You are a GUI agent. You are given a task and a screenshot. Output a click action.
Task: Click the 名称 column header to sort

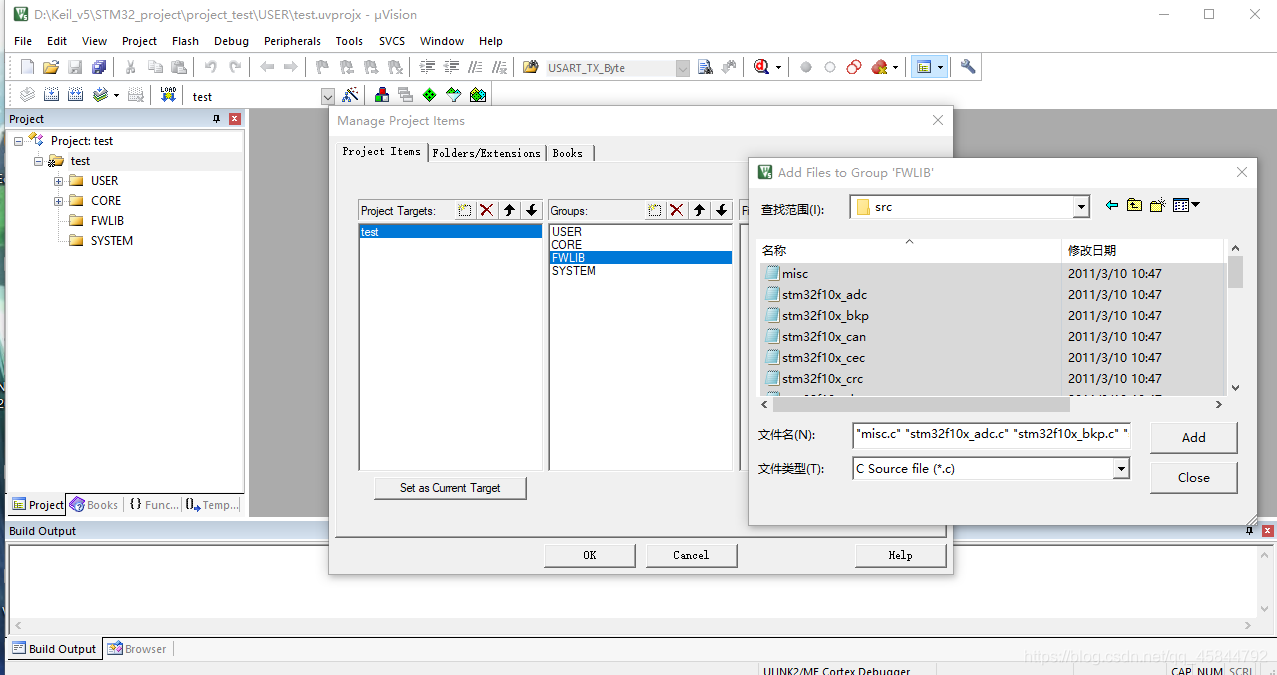[909, 250]
